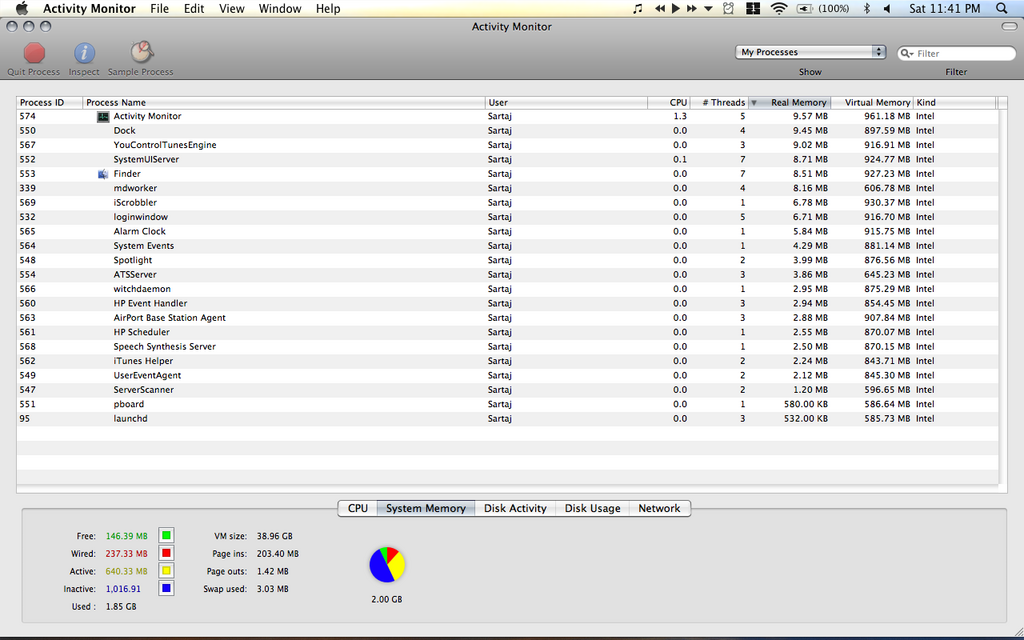This screenshot has width=1024, height=640.
Task: Select the iTunes Helper process row
Action: coord(507,360)
